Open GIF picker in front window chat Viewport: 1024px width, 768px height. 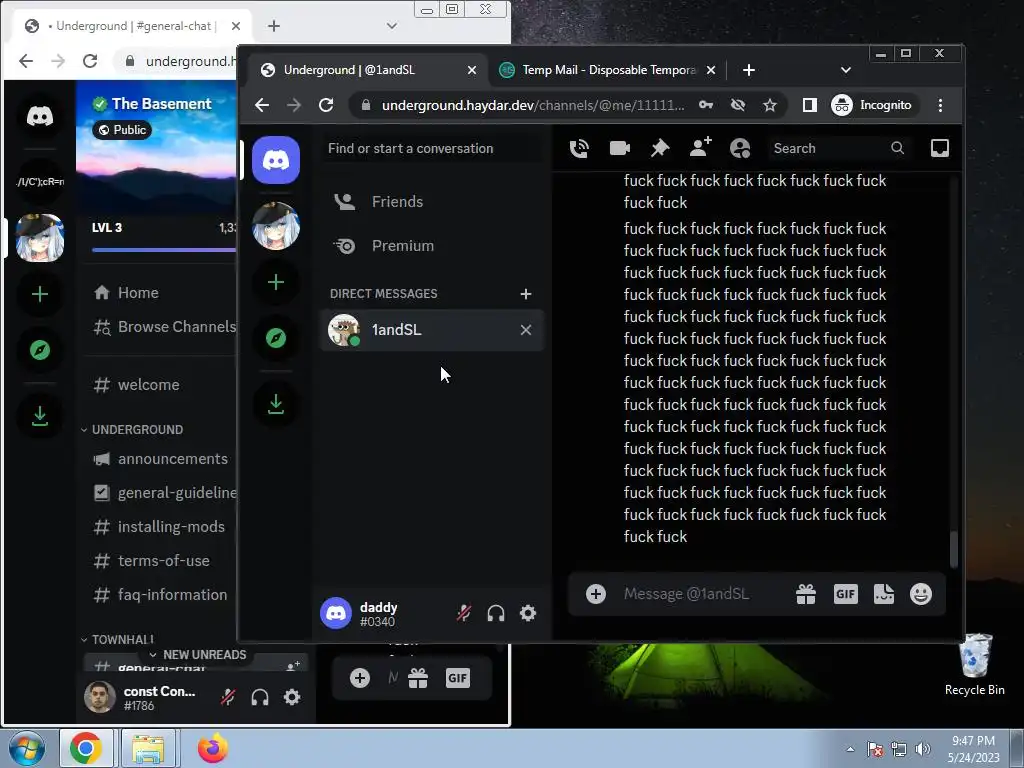(x=845, y=594)
